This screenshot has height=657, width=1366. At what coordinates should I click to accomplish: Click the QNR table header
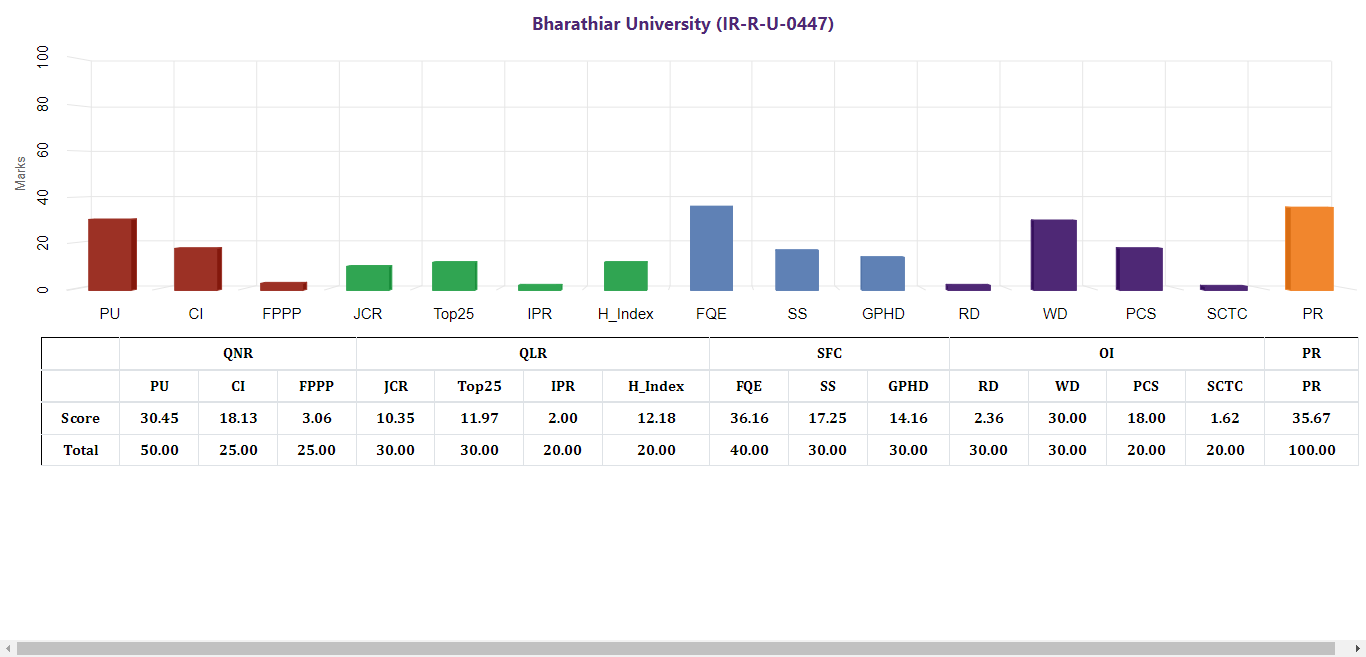tap(238, 354)
